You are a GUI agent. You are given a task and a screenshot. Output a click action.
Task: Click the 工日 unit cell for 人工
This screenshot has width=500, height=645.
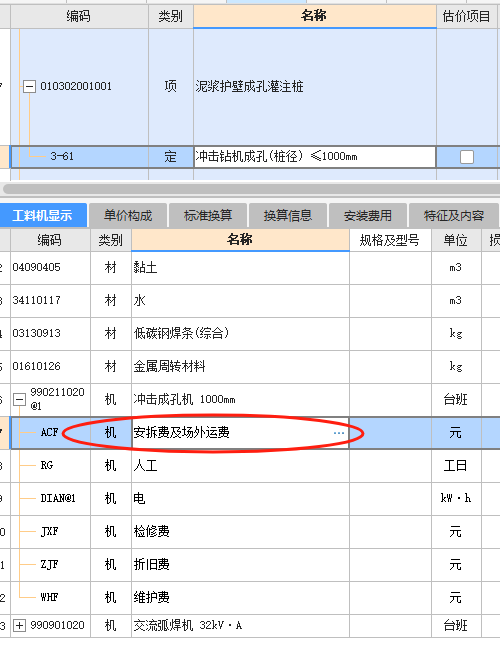tap(456, 466)
